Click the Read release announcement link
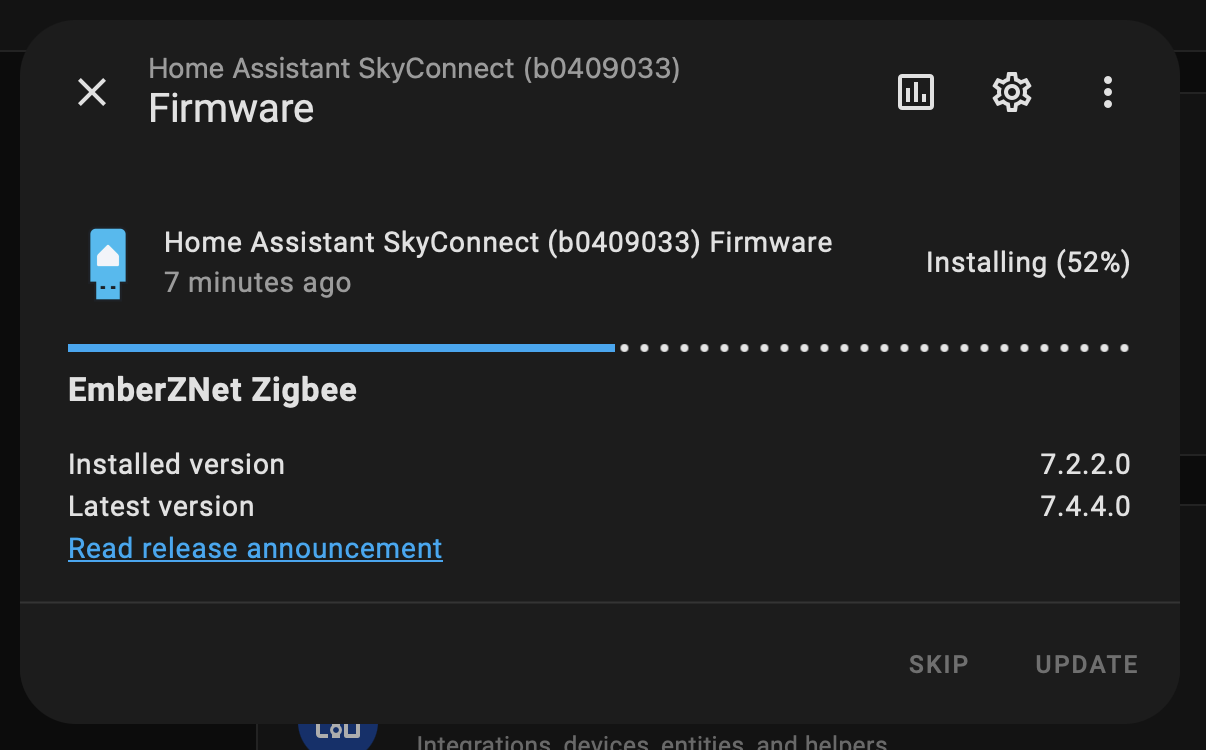This screenshot has height=750, width=1206. 255,548
